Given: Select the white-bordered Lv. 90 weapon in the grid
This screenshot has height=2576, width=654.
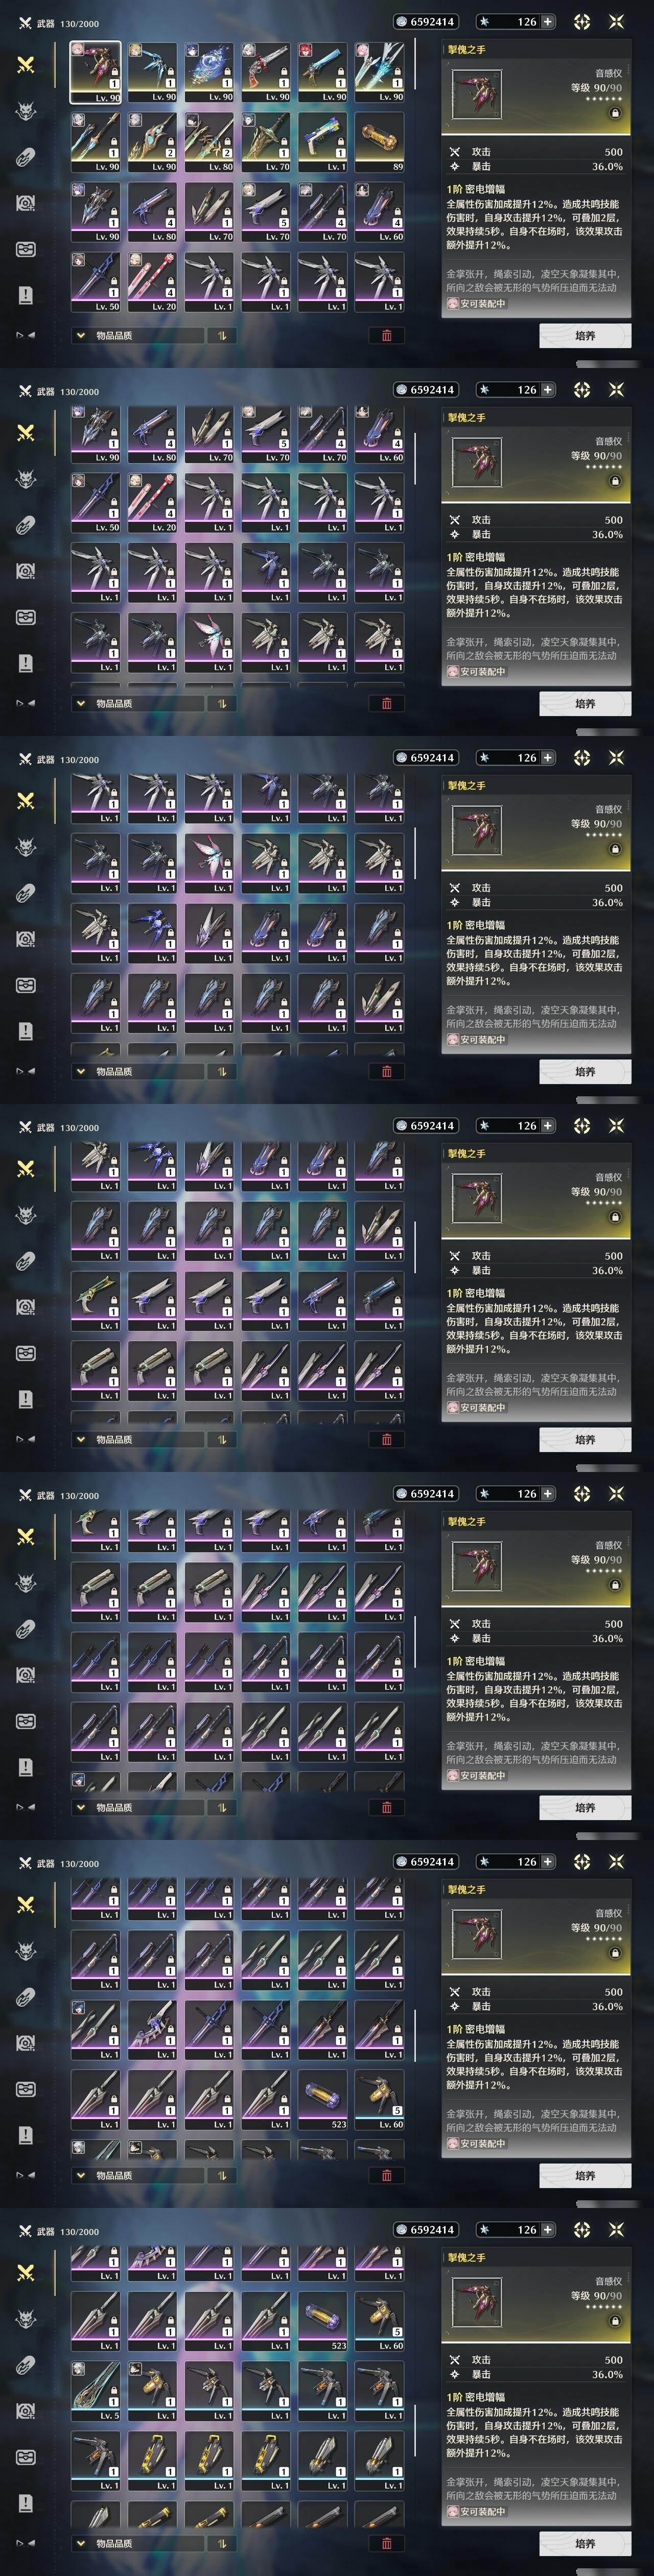Looking at the screenshot, I should tap(95, 71).
